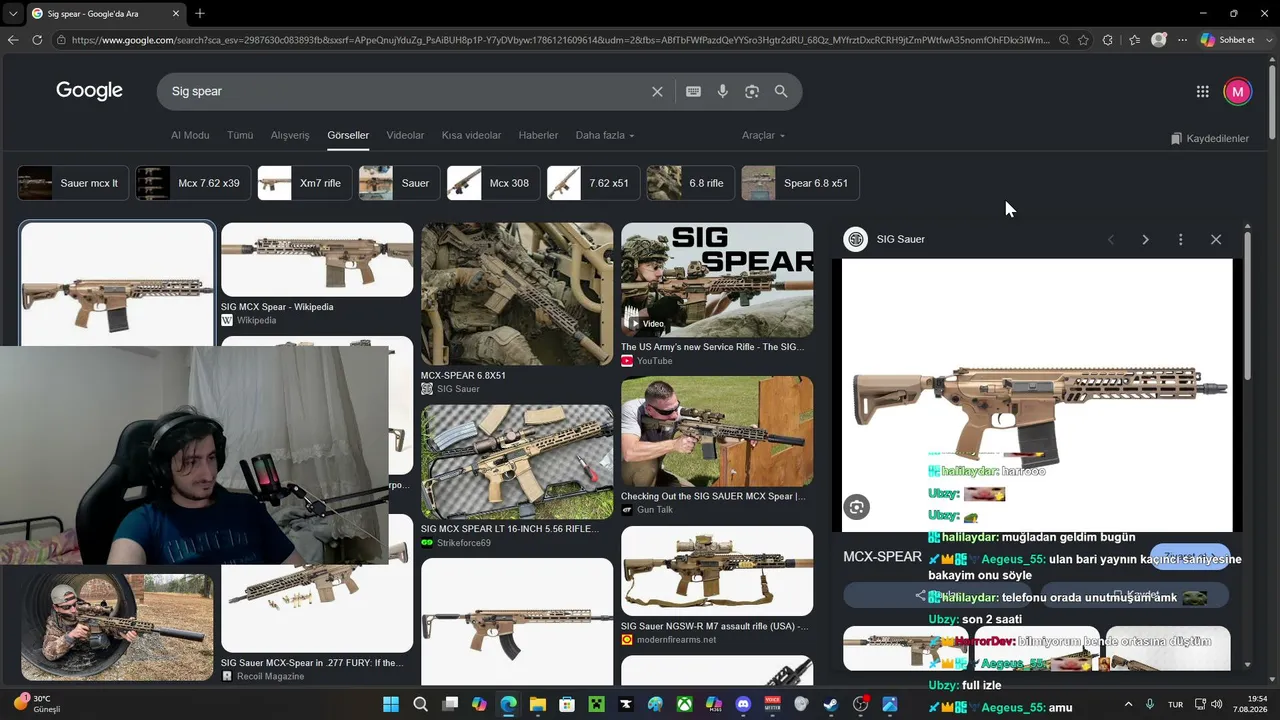Open the on-screen keyboard input tool
The image size is (1280, 720).
click(x=693, y=92)
